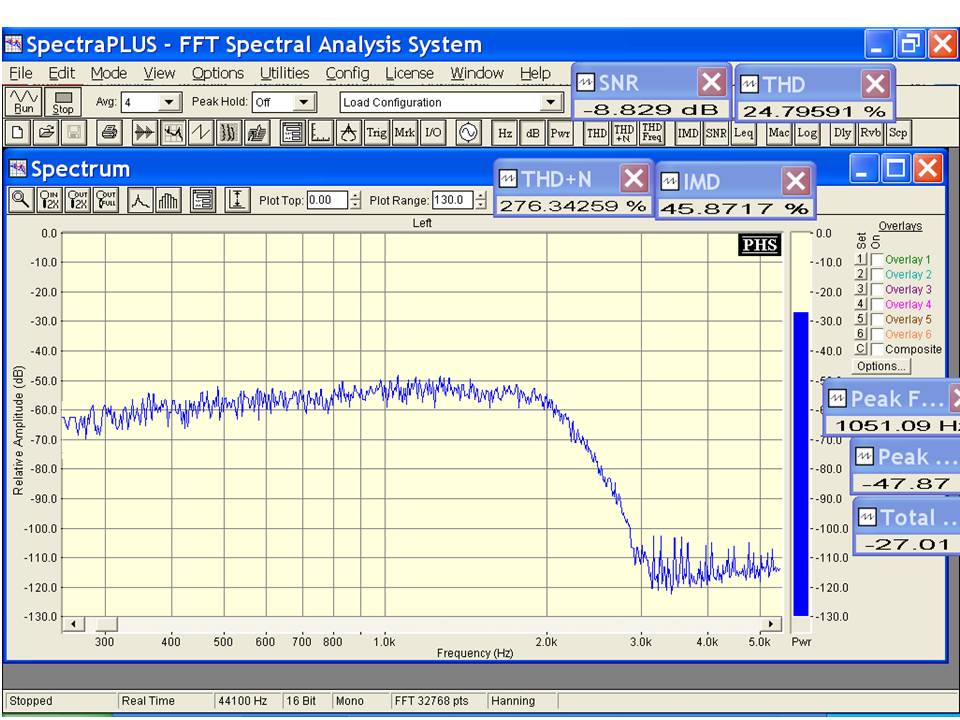Click the amplitude autoscale icon
The image size is (960, 720).
click(x=237, y=200)
